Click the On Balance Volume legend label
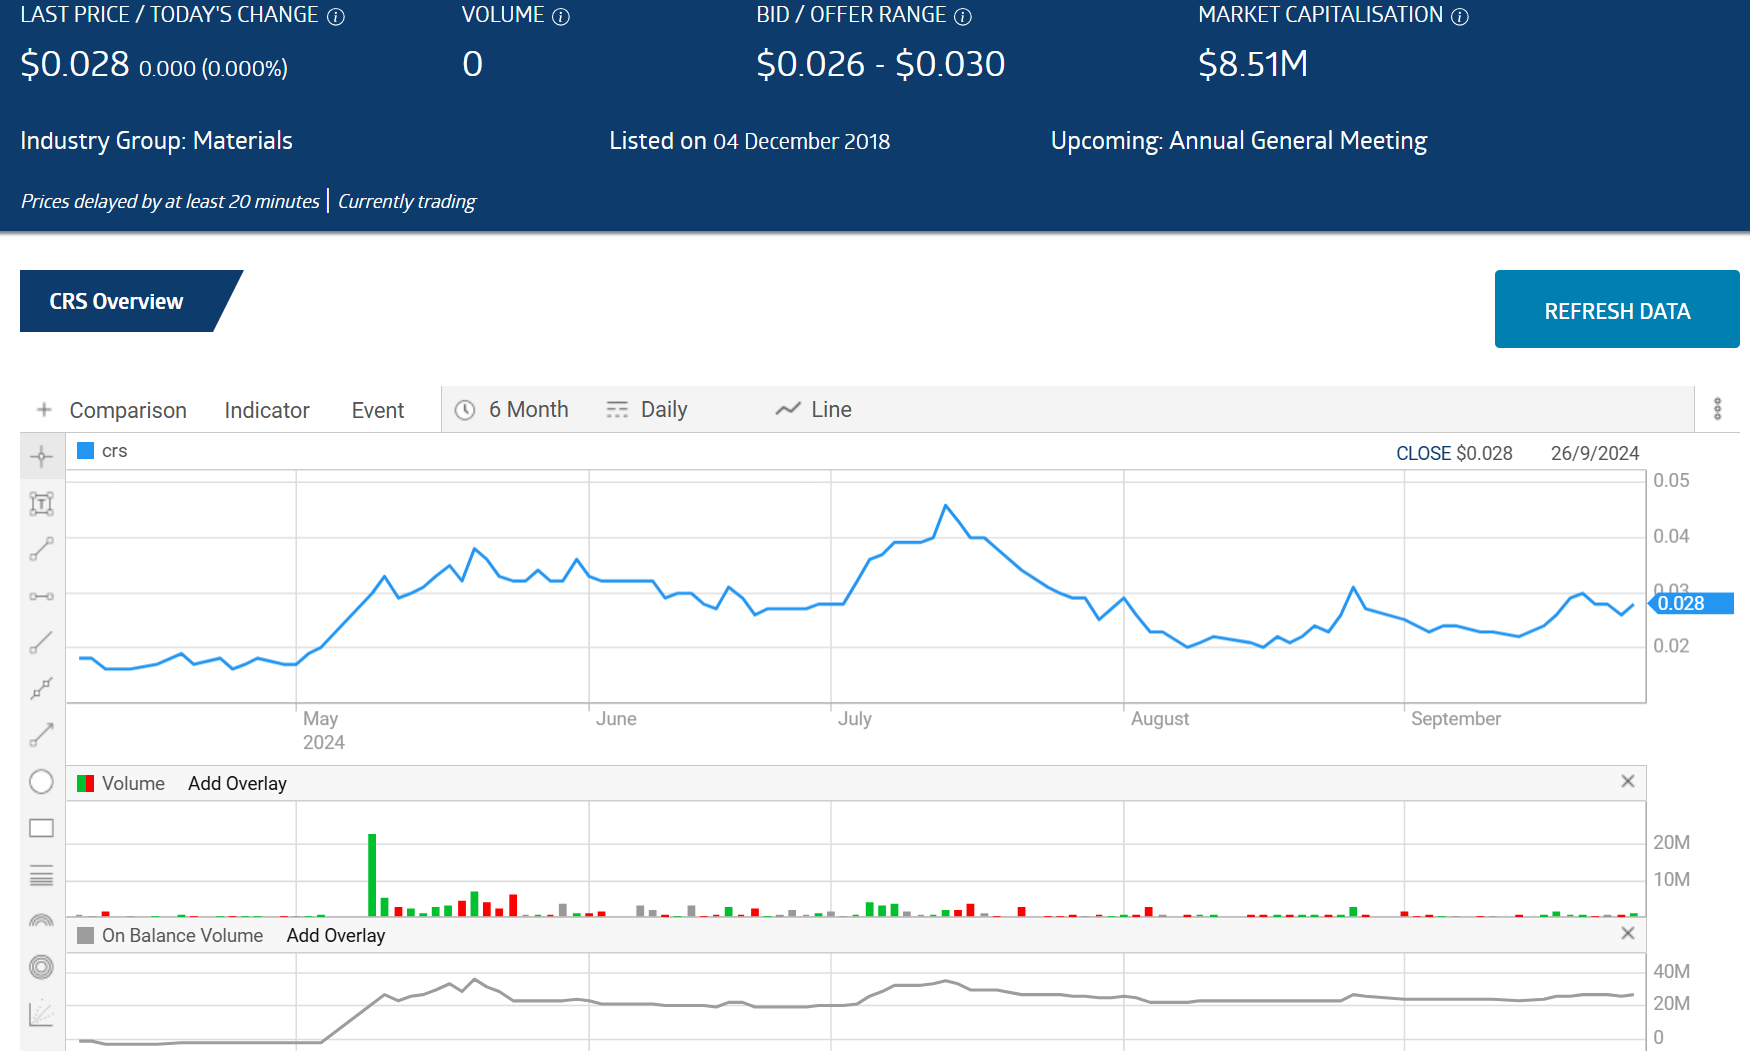 pos(182,935)
